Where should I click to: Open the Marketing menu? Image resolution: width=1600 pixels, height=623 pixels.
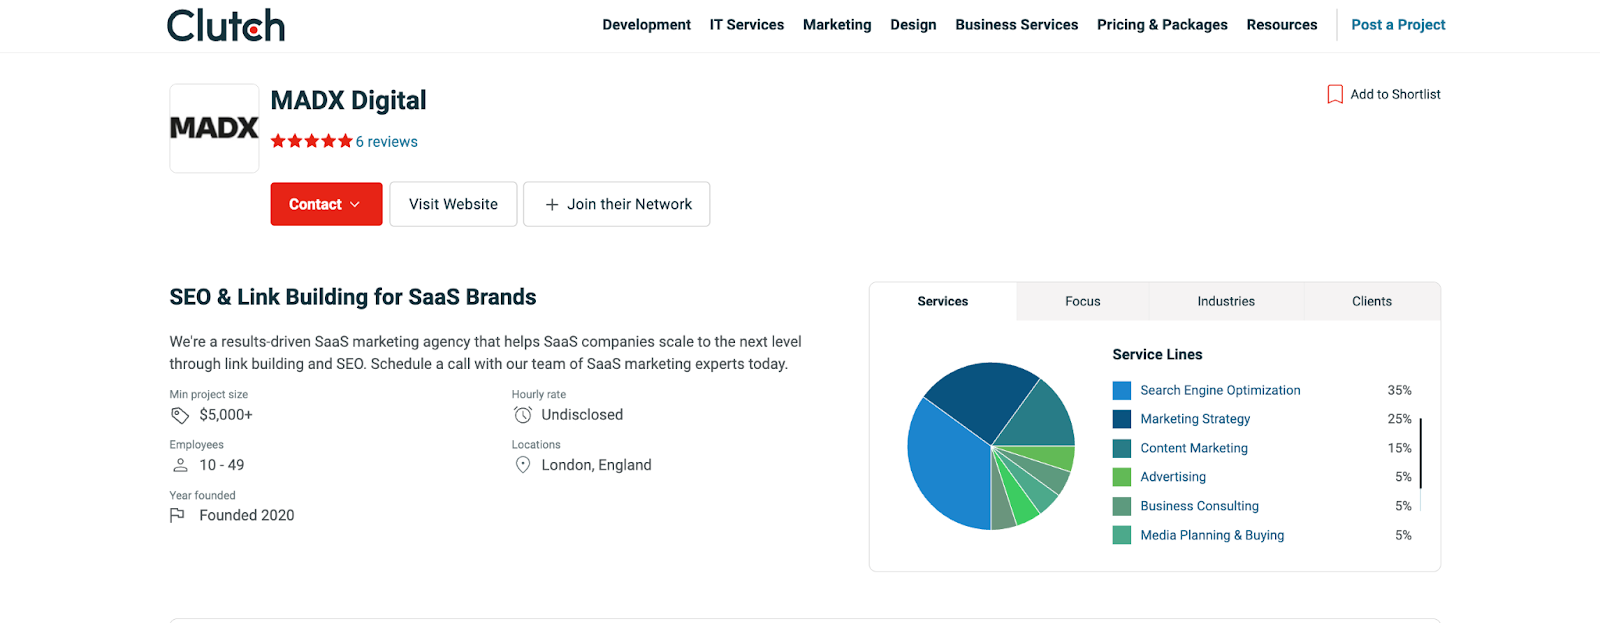[837, 25]
